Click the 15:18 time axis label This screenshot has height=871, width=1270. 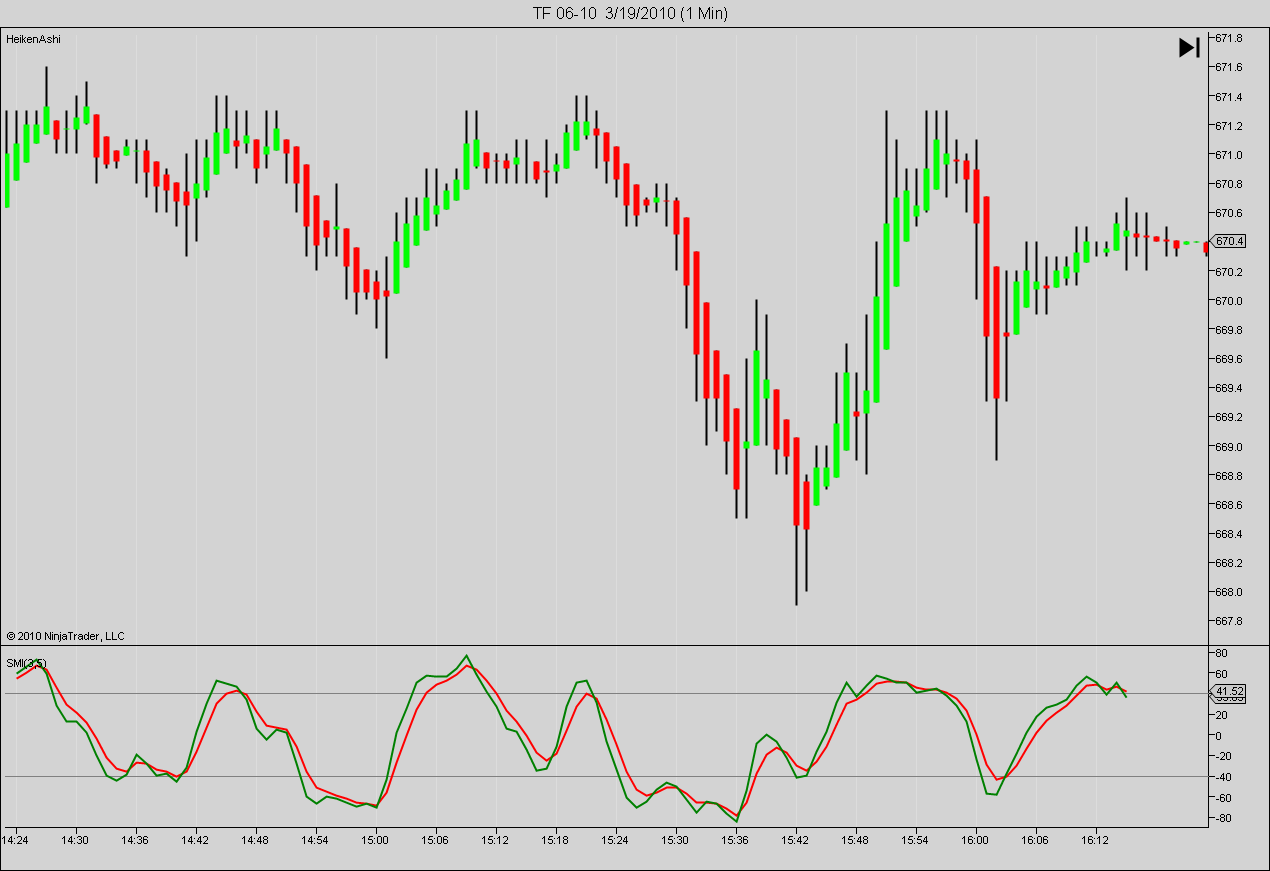click(556, 840)
